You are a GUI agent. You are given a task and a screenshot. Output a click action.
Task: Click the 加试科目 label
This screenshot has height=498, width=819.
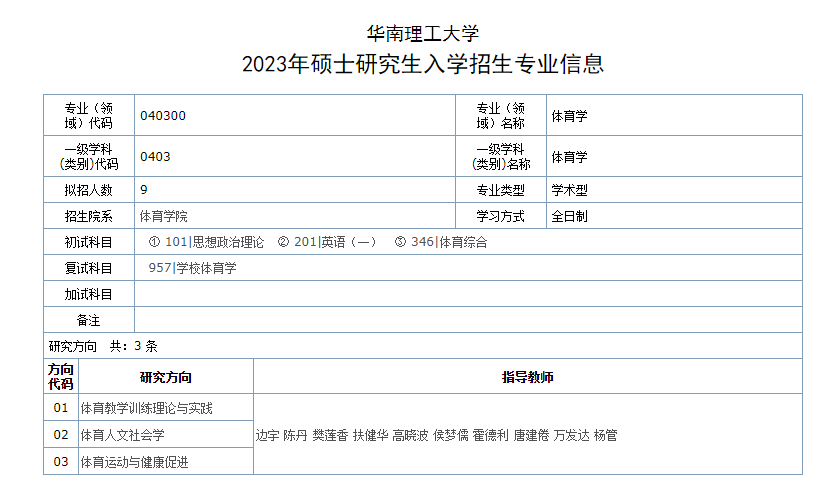89,294
